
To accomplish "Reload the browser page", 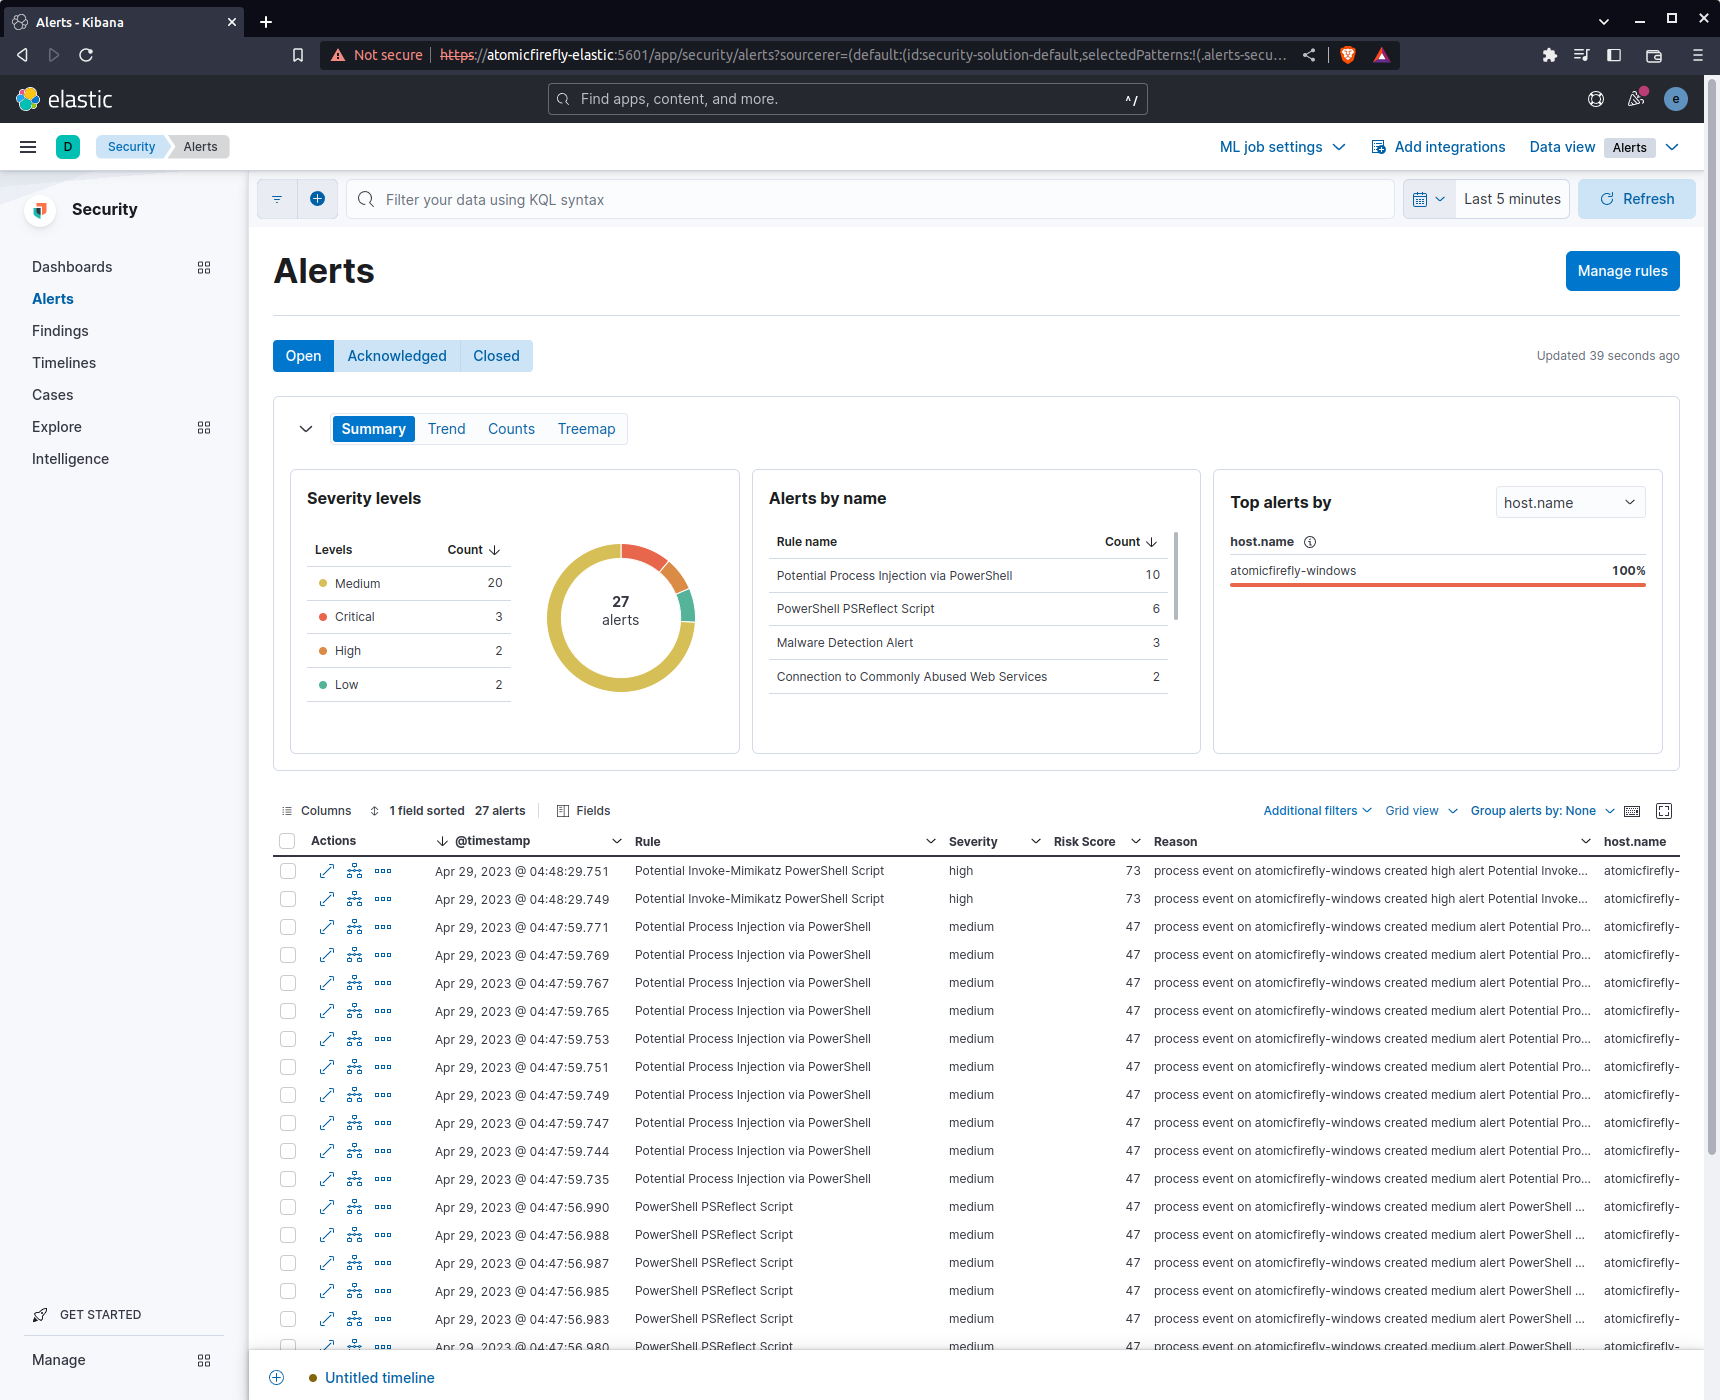I will pyautogui.click(x=86, y=55).
